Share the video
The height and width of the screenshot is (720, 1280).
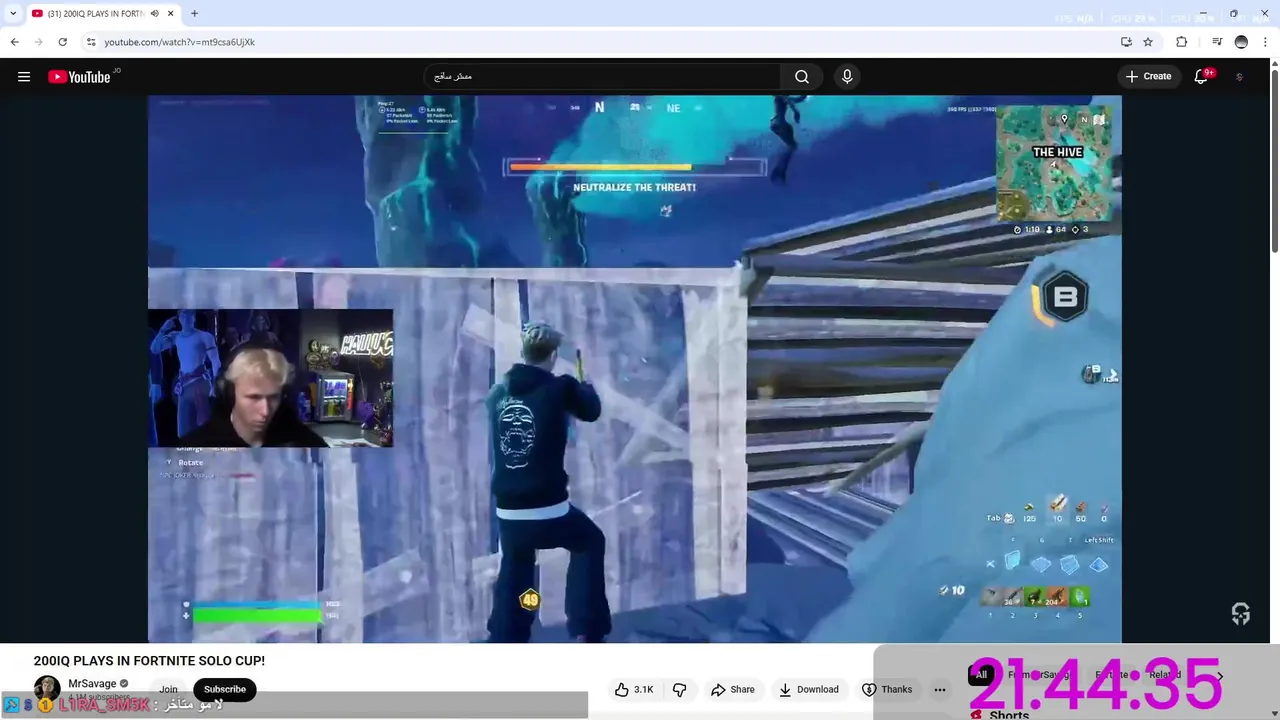click(732, 689)
